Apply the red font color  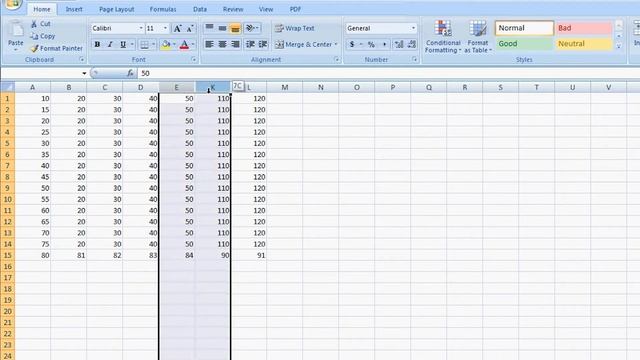184,44
